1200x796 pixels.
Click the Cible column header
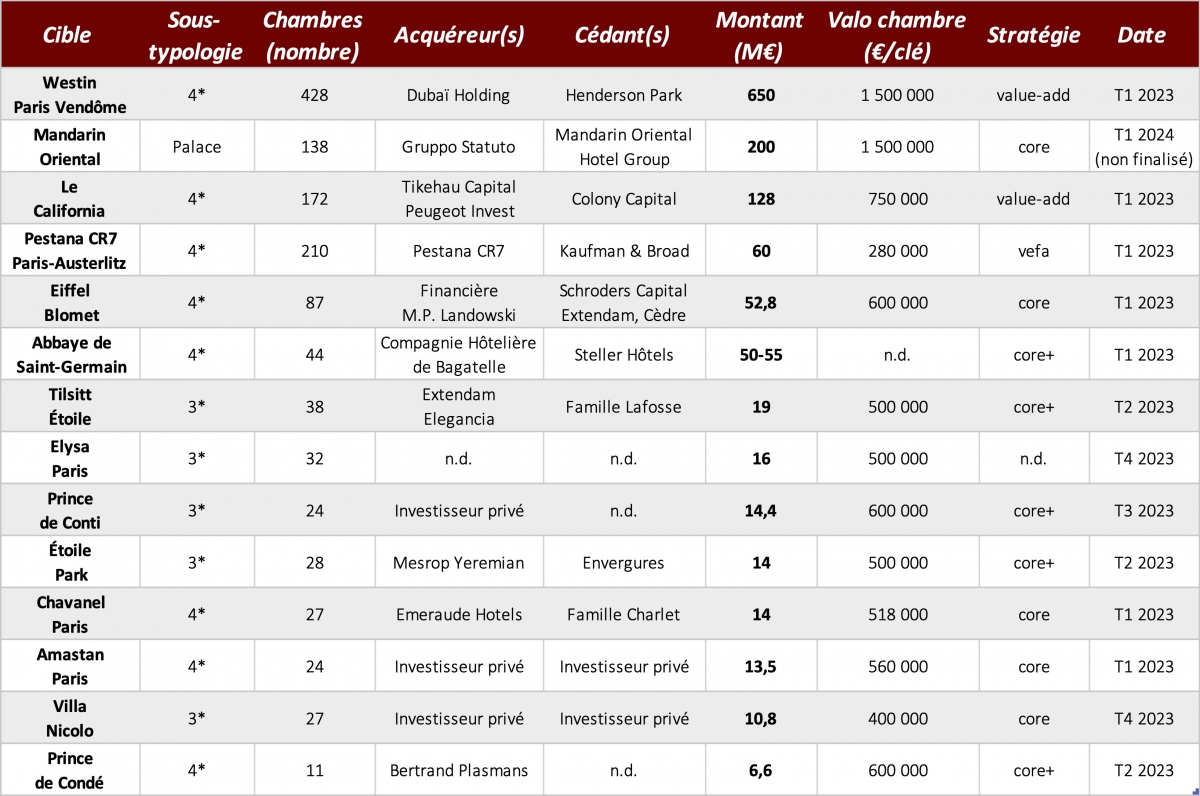pos(68,35)
